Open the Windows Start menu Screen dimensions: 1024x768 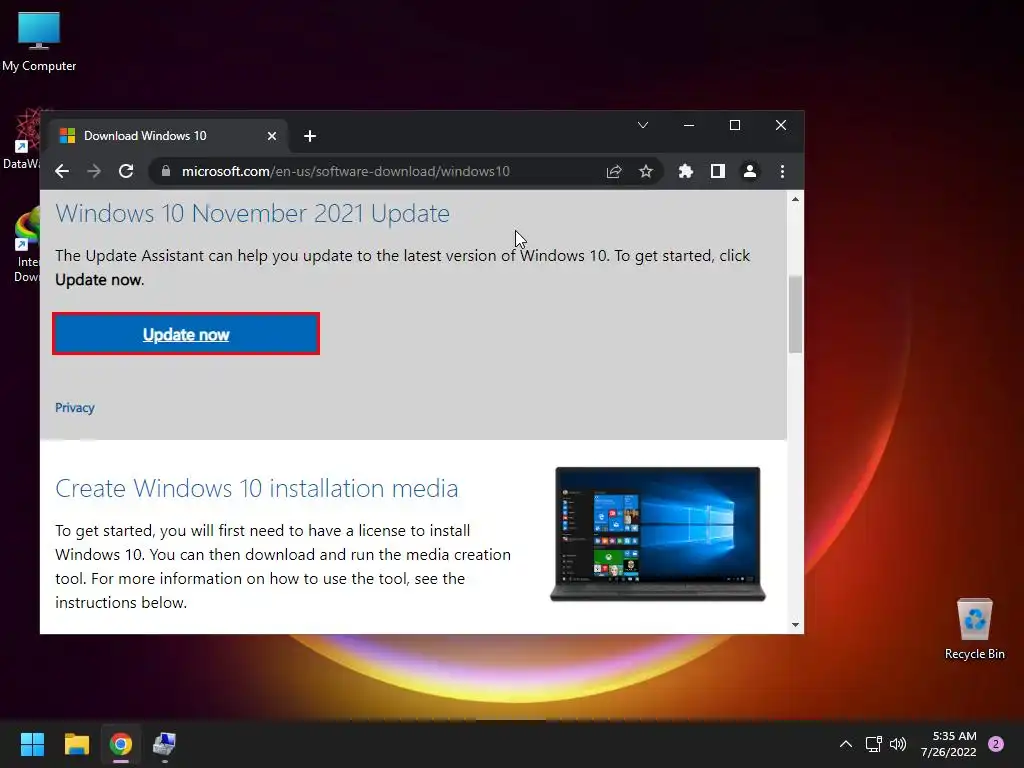32,744
